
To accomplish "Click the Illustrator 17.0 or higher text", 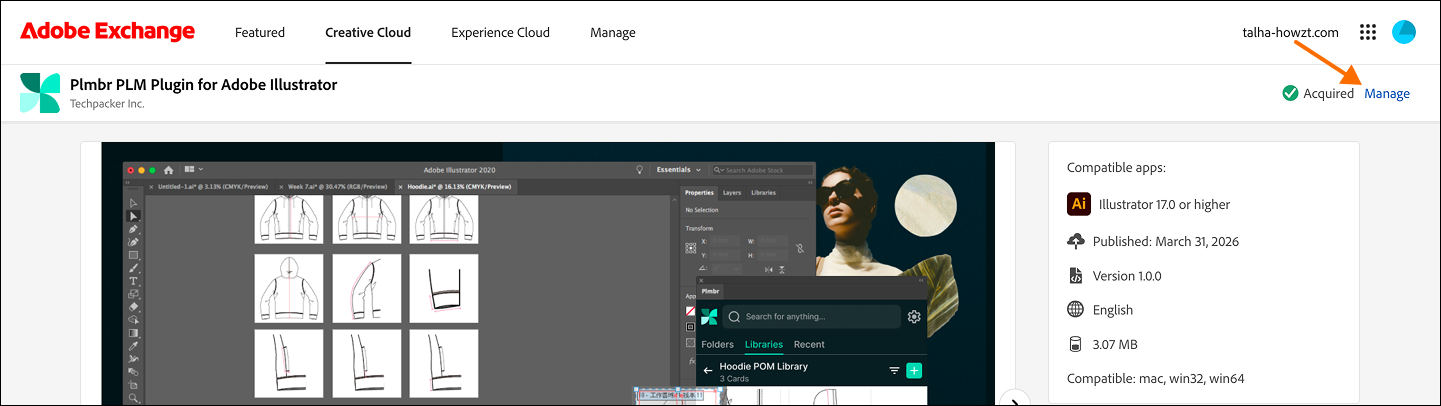I will point(1164,204).
